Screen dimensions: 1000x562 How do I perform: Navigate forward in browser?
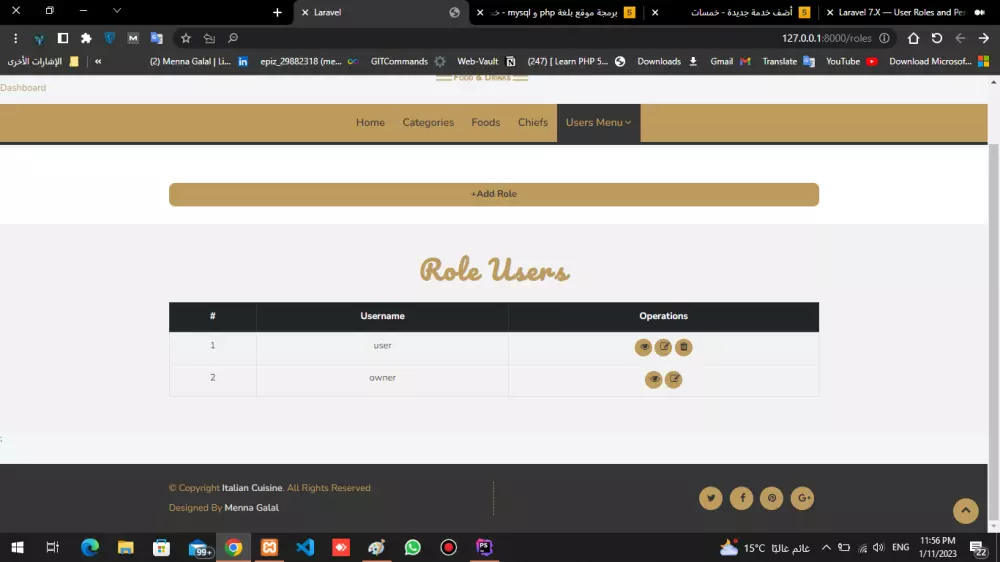(983, 38)
